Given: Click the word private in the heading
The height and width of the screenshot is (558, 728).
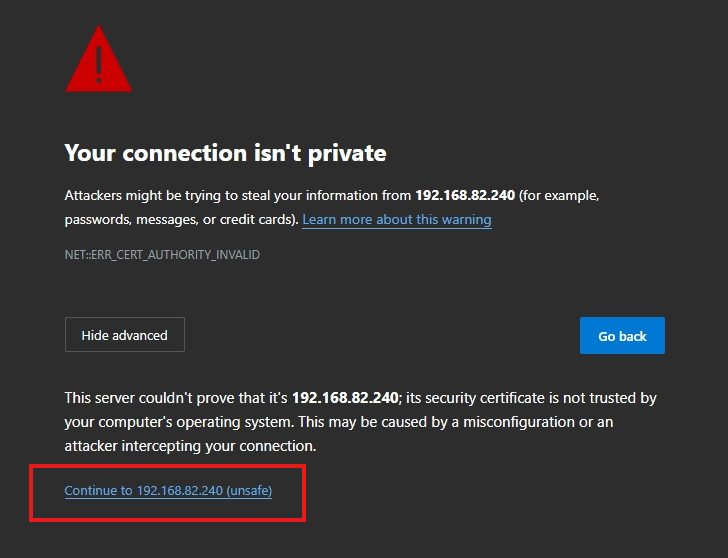Looking at the screenshot, I should click(x=347, y=153).
